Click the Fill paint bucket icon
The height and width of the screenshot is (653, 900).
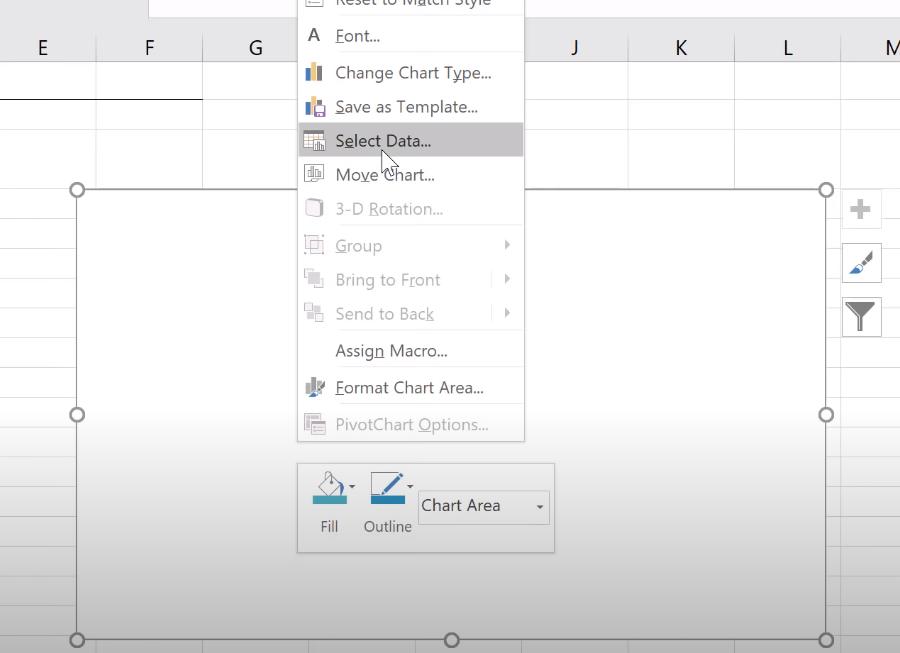click(x=329, y=488)
